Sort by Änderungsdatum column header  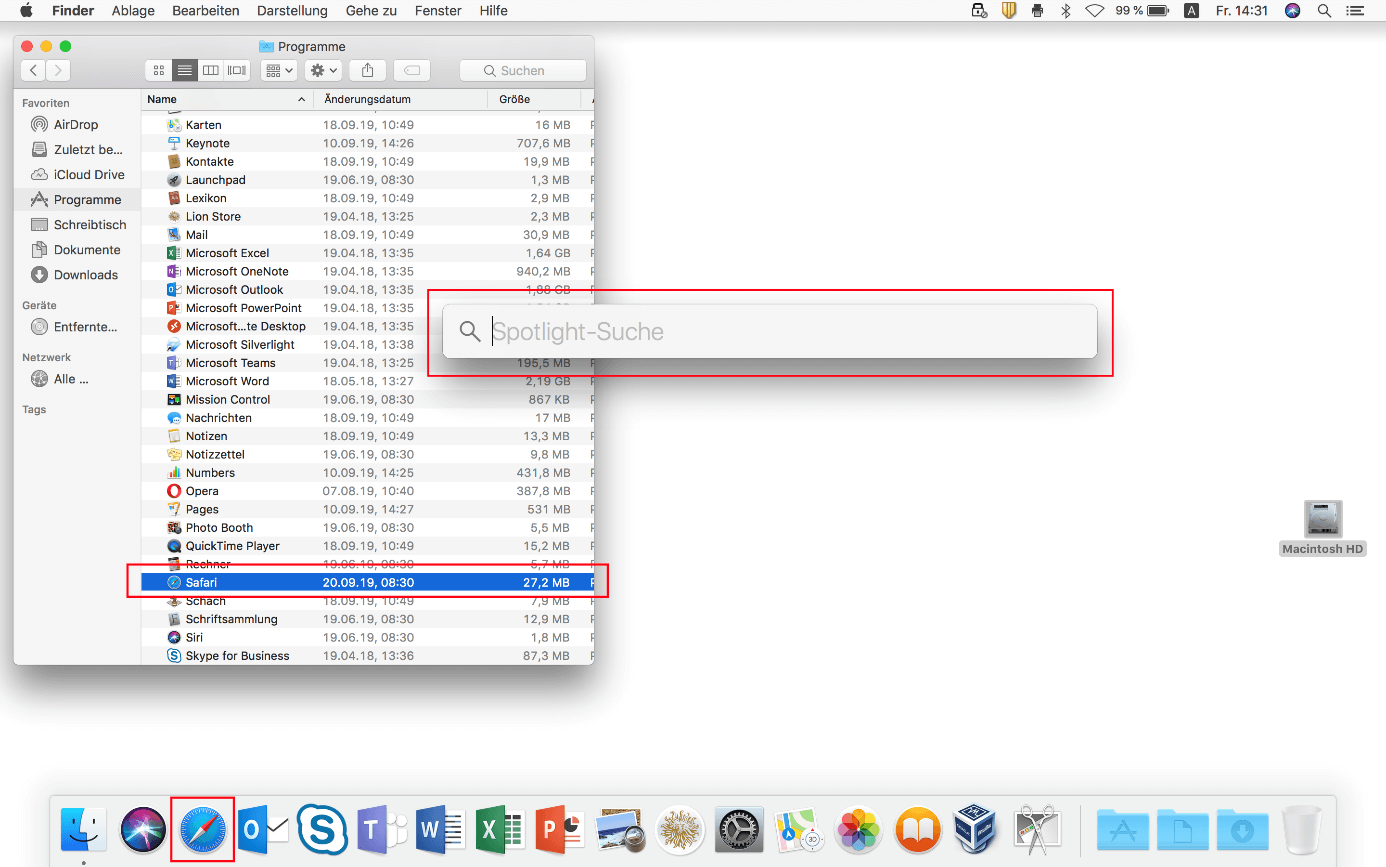[x=401, y=99]
